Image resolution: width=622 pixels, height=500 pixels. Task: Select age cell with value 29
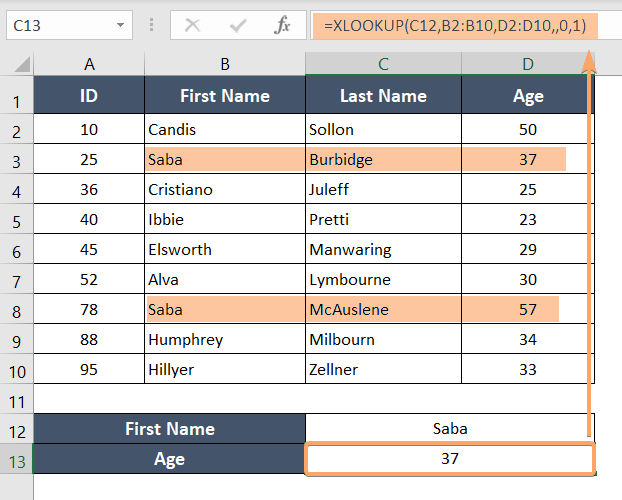point(528,249)
